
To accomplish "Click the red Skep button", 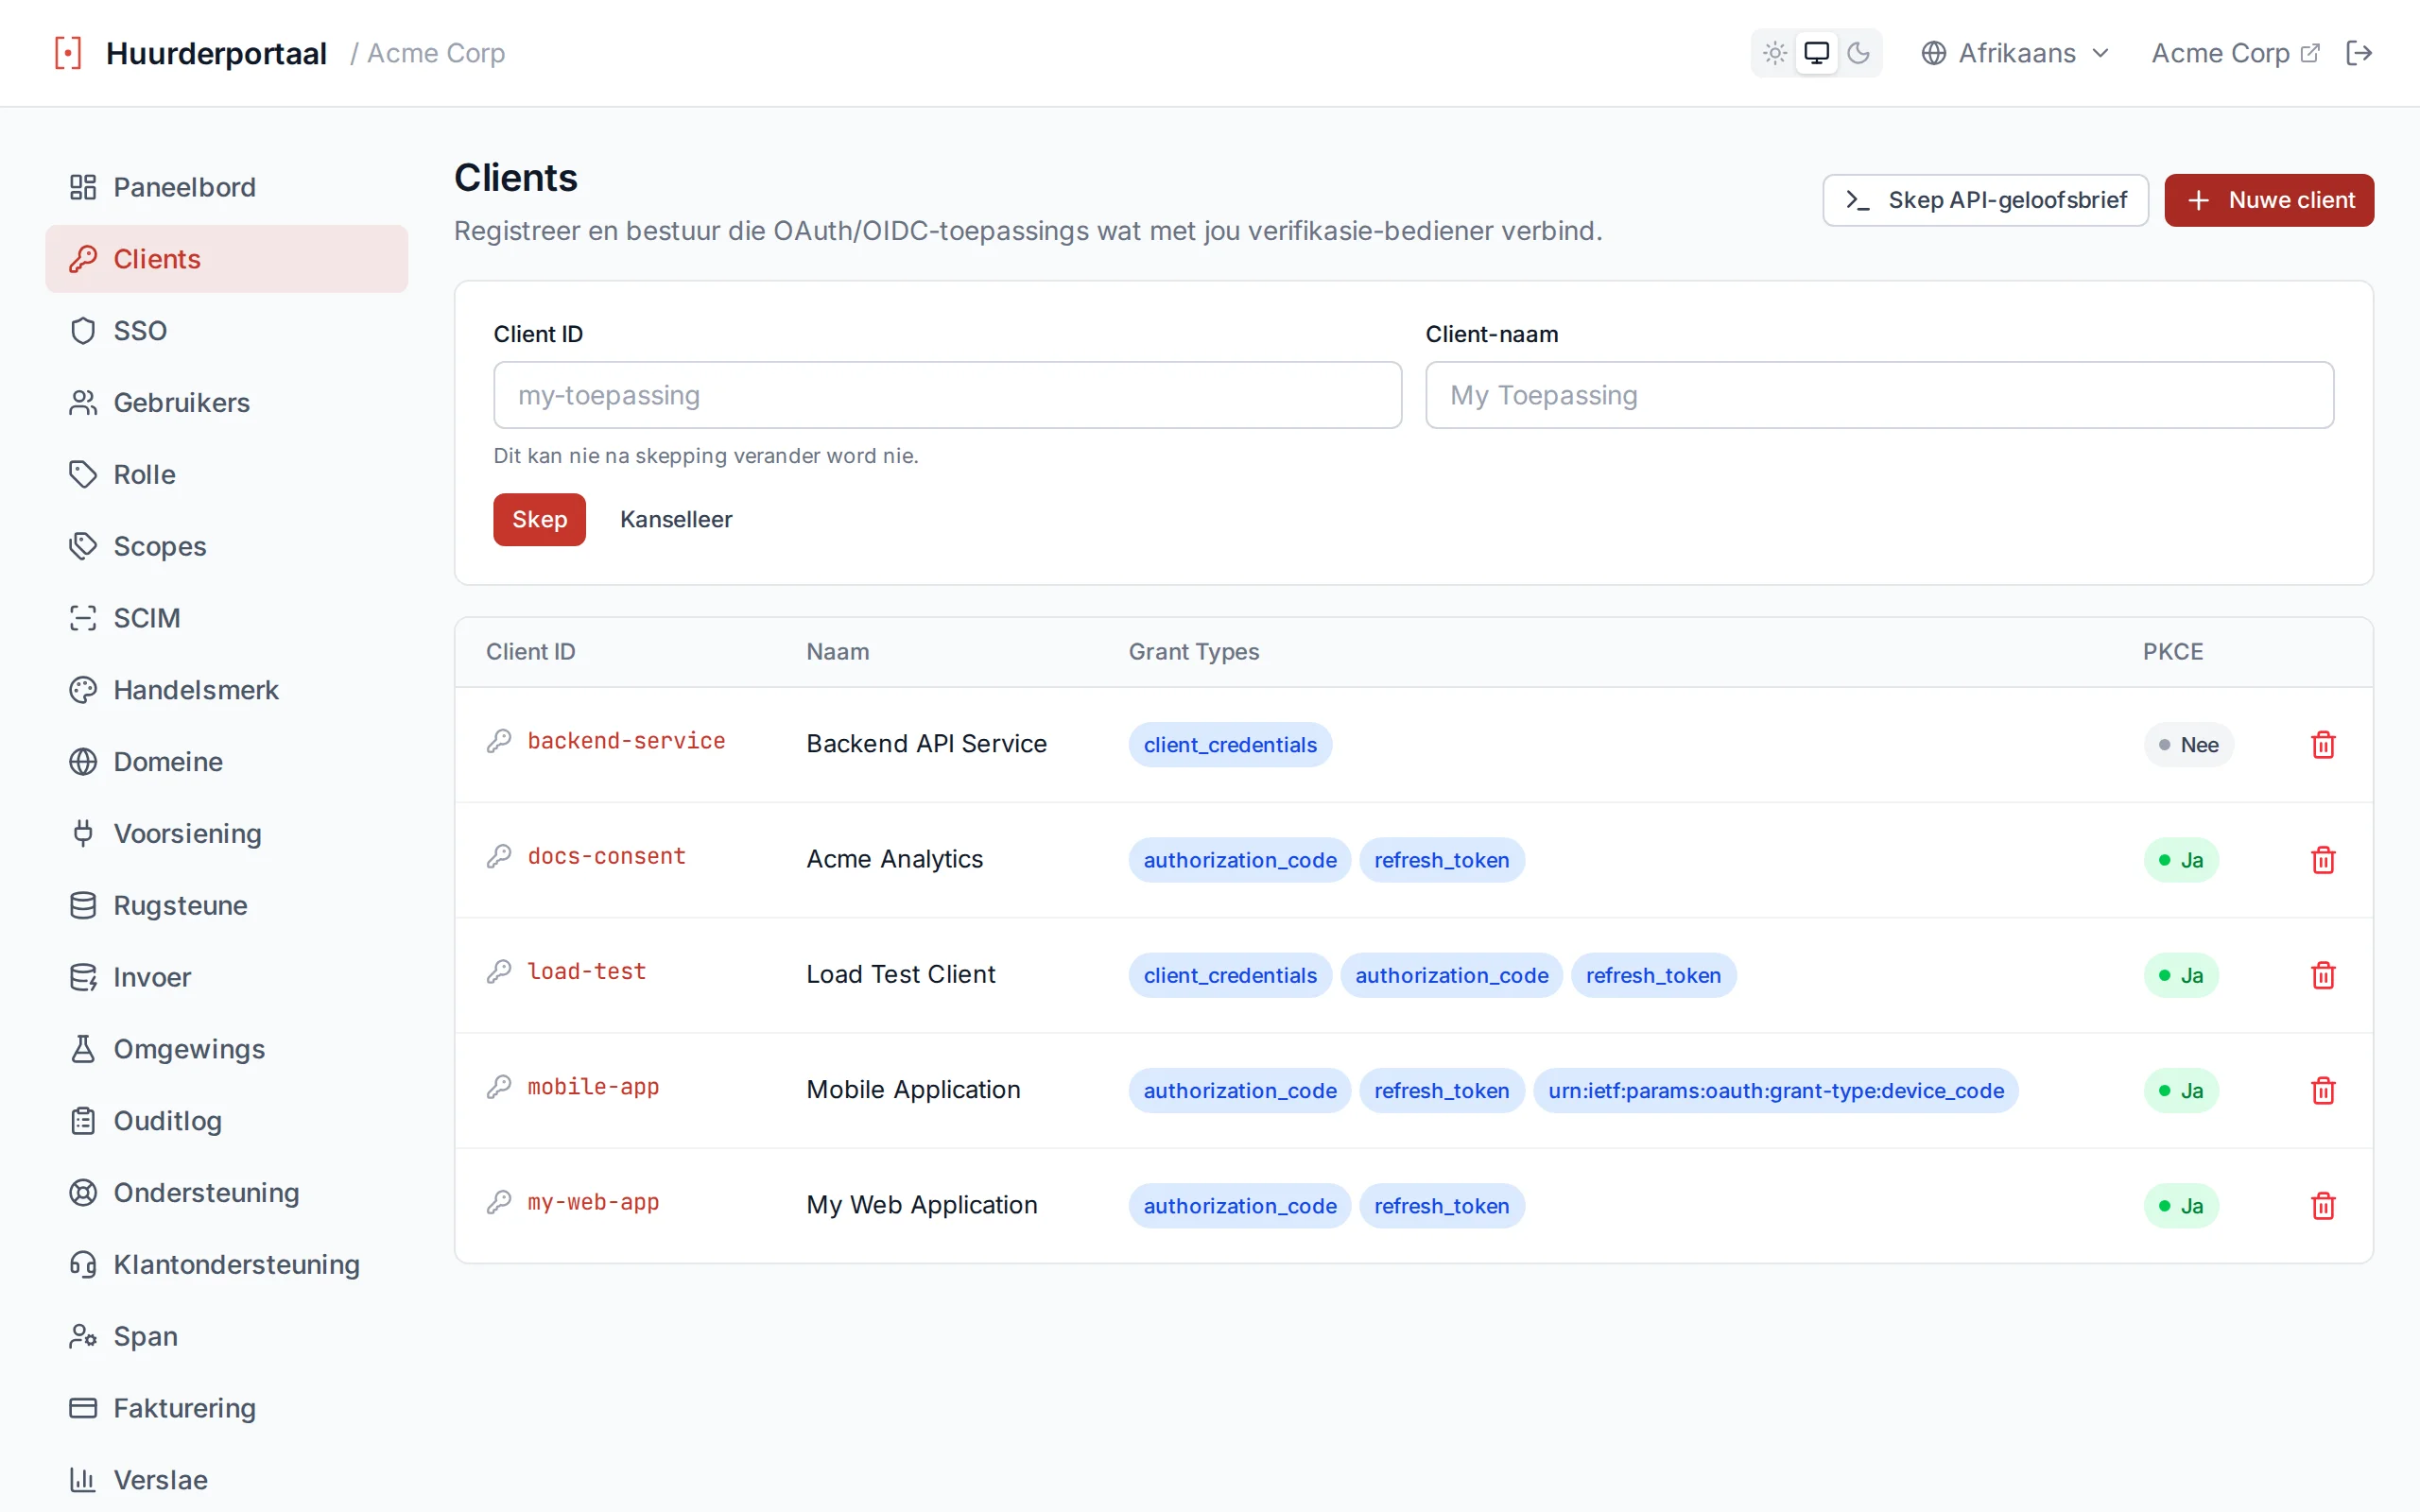I will coord(539,519).
